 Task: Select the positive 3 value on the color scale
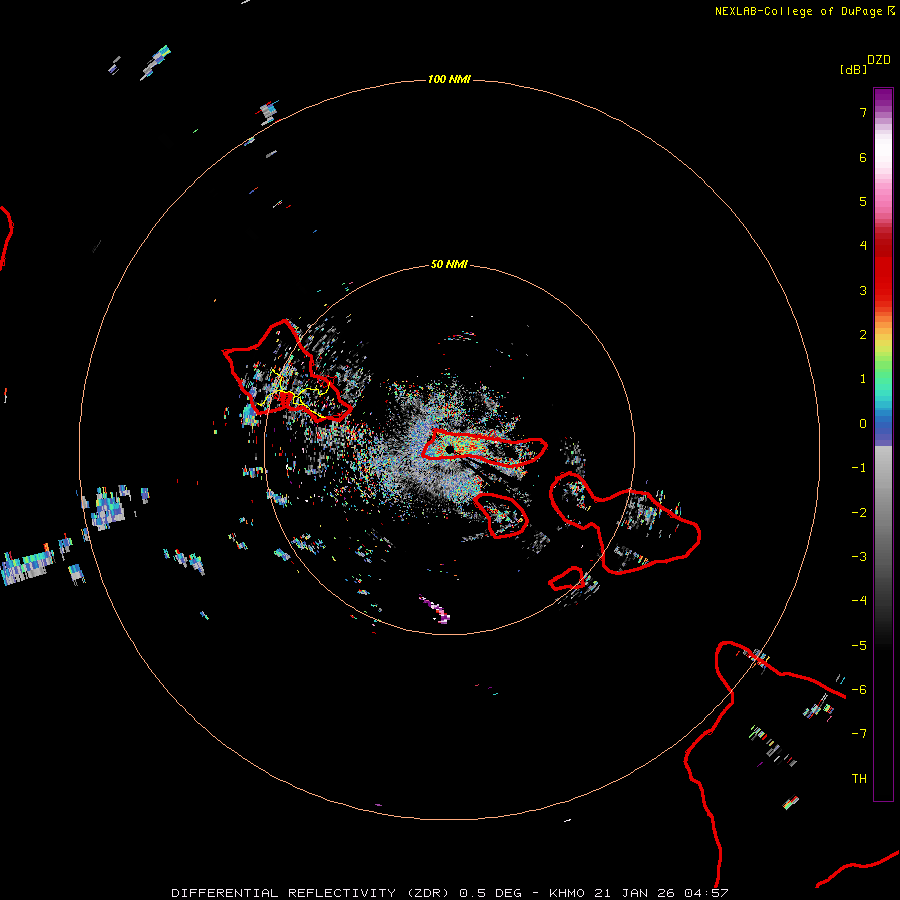click(863, 290)
